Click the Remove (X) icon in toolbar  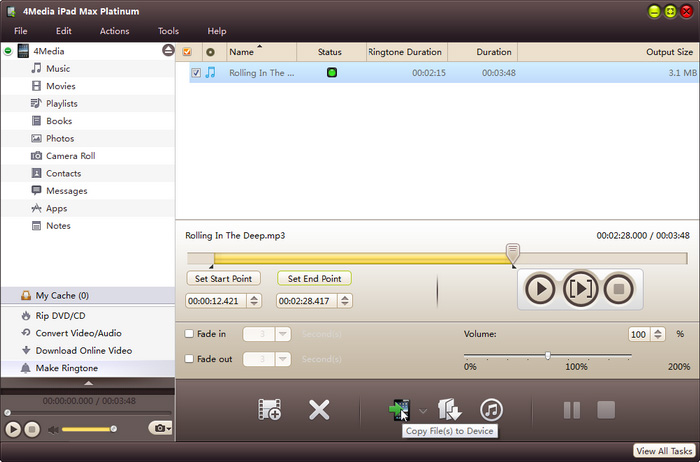[x=319, y=409]
